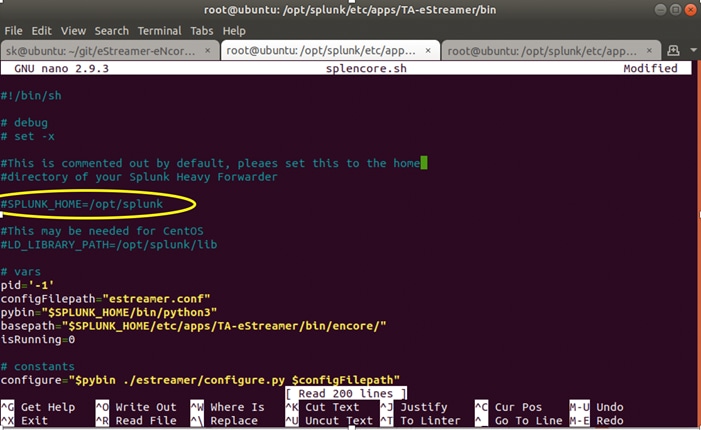The height and width of the screenshot is (430, 701).
Task: Click the pybin python3 path line
Action: point(109,312)
